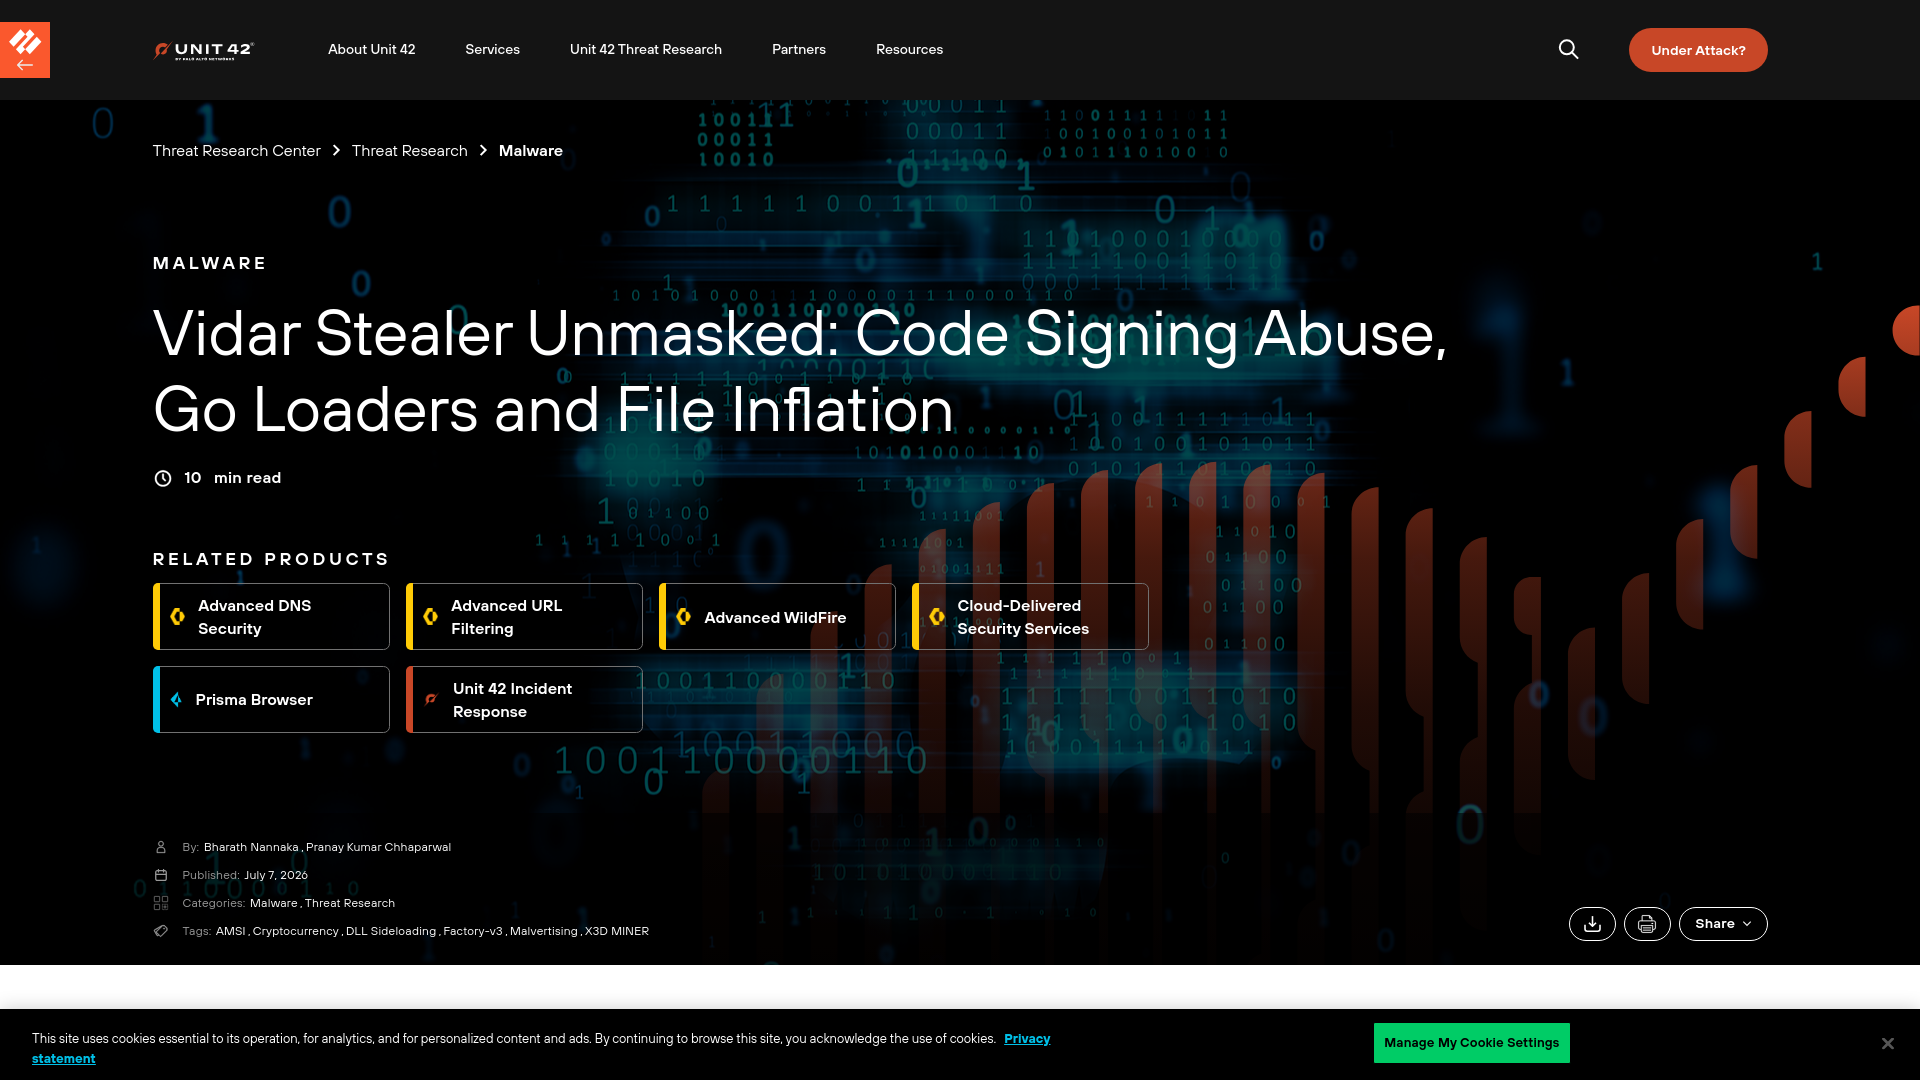Click the download PDF icon button

[1592, 924]
